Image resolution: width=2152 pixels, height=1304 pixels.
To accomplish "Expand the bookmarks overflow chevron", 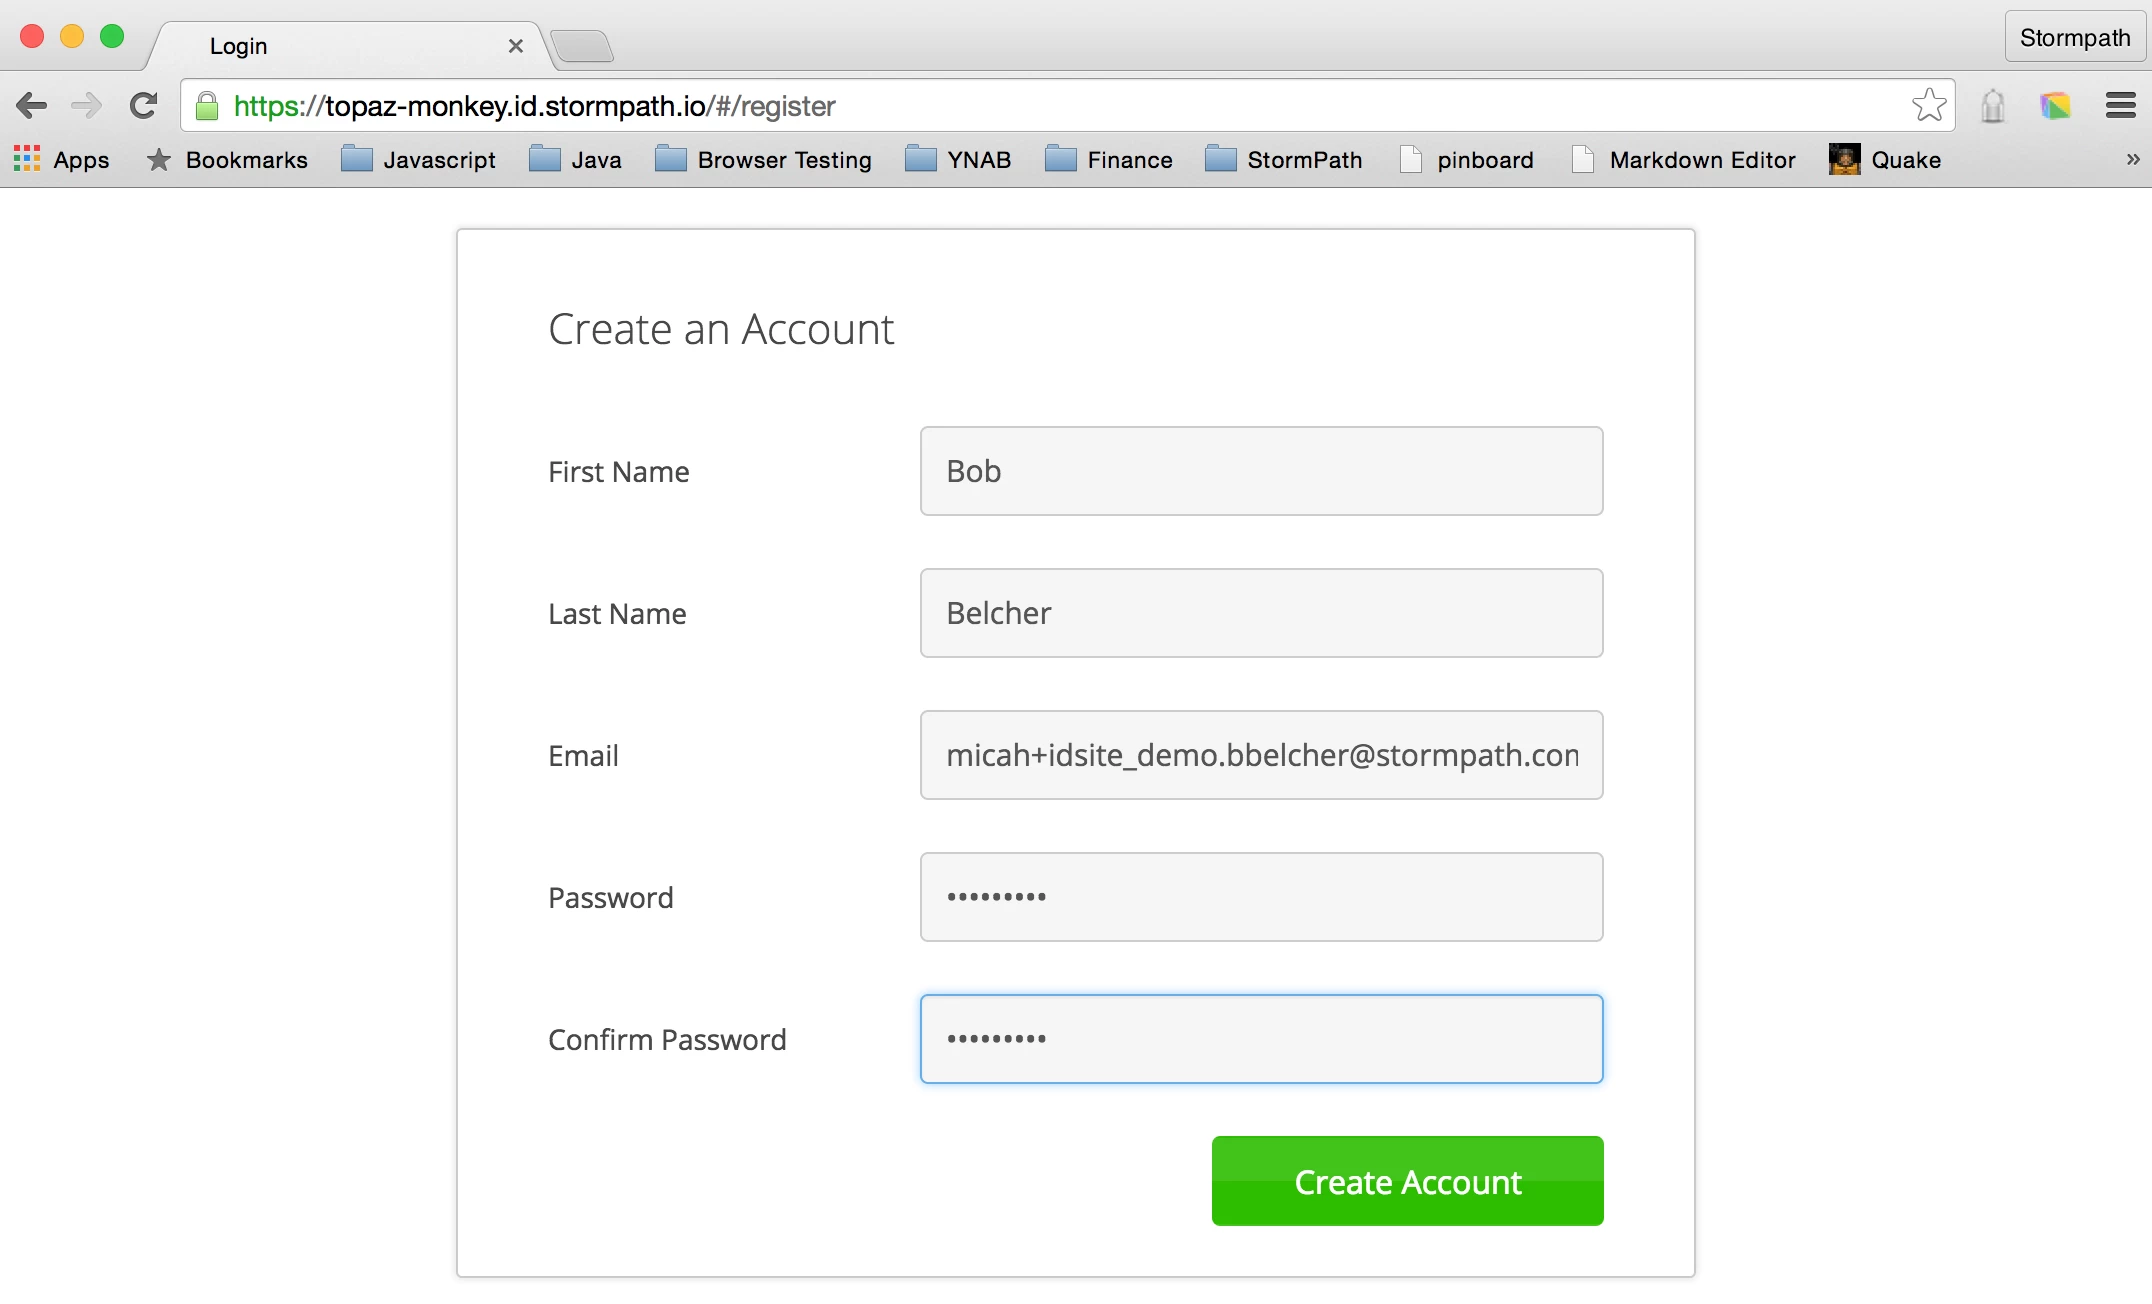I will [2132, 159].
